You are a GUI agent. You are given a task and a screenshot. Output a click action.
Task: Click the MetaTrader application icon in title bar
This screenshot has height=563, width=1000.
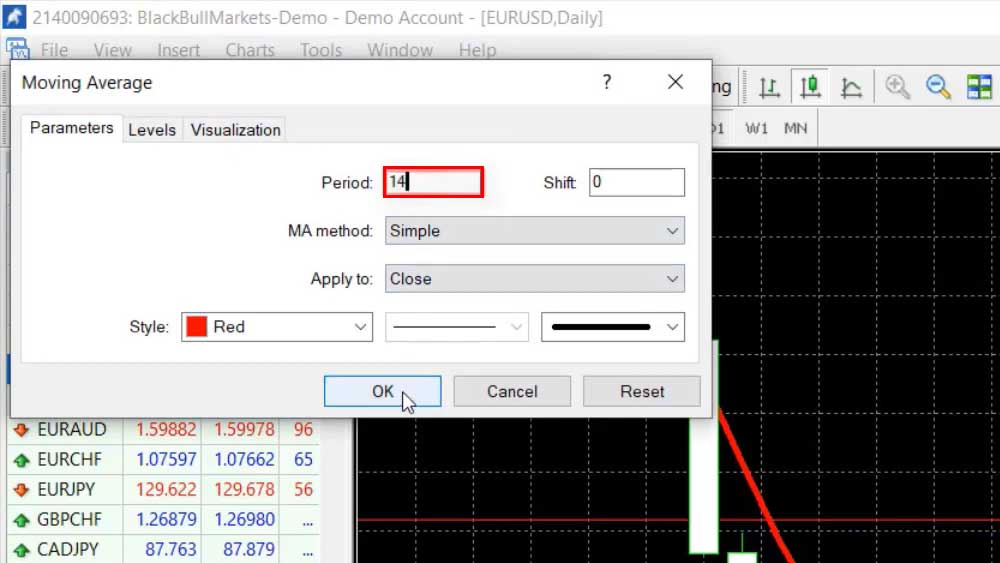tap(15, 17)
